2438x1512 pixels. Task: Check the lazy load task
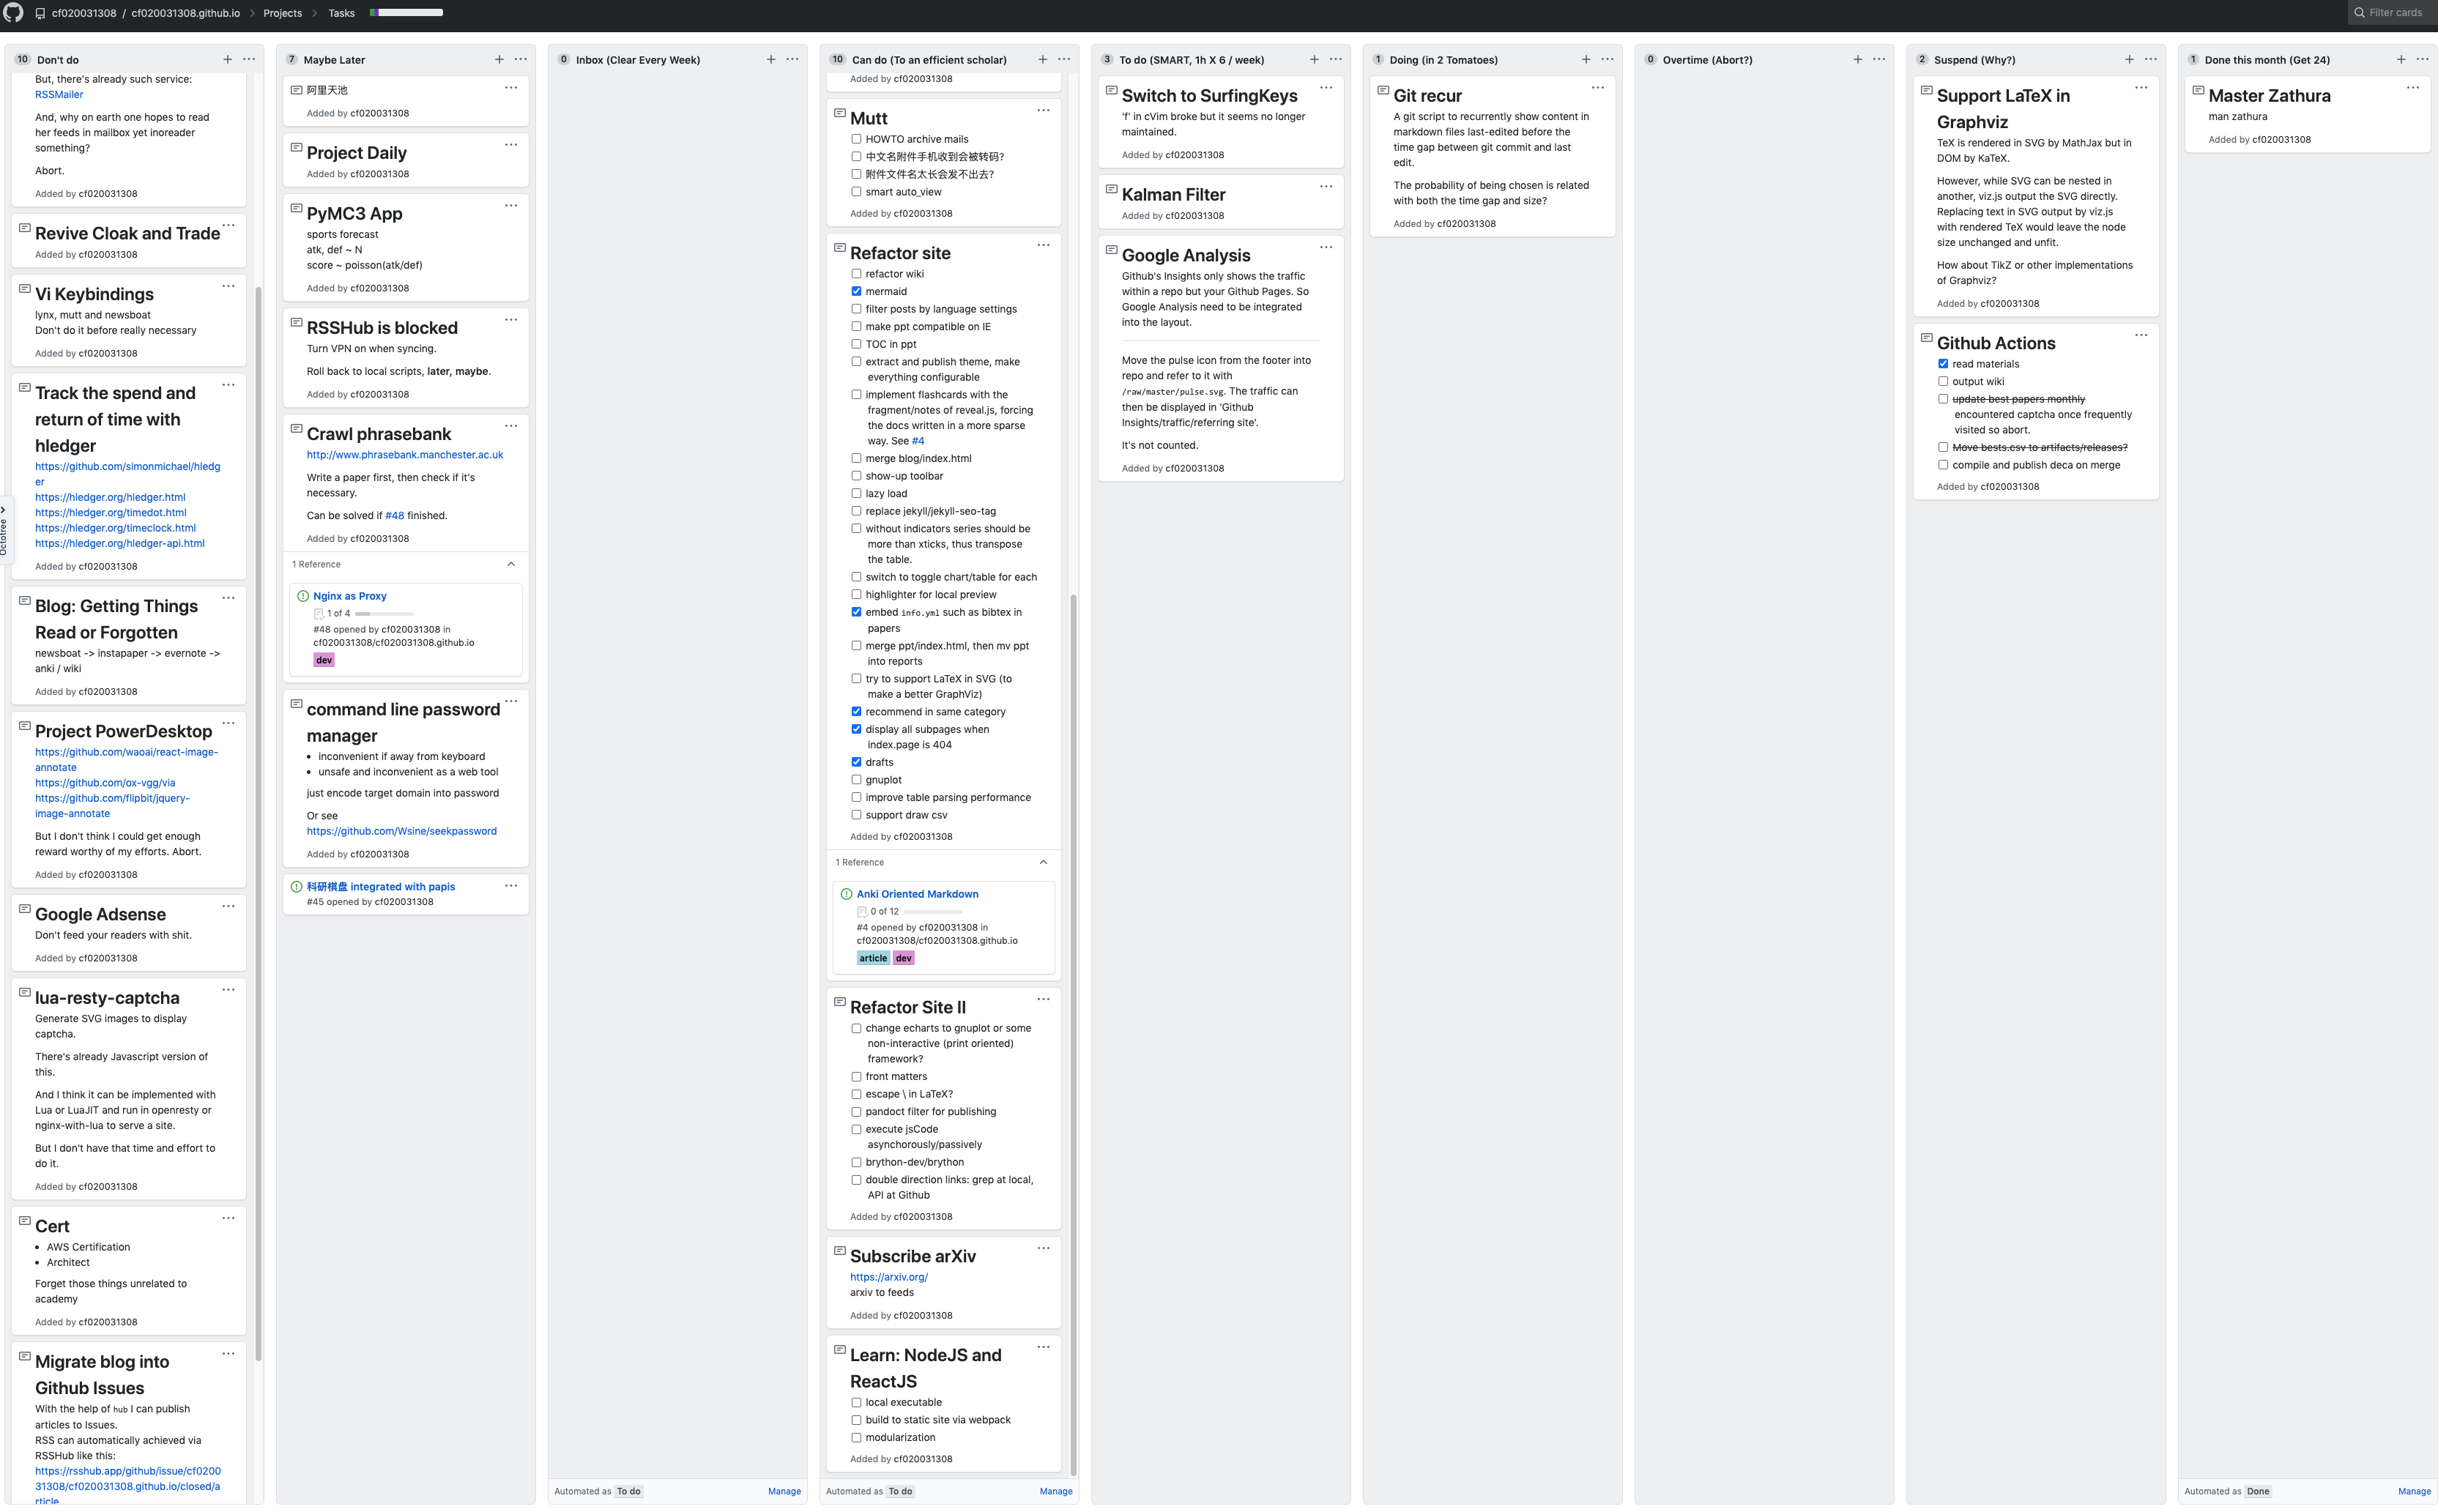coord(856,494)
